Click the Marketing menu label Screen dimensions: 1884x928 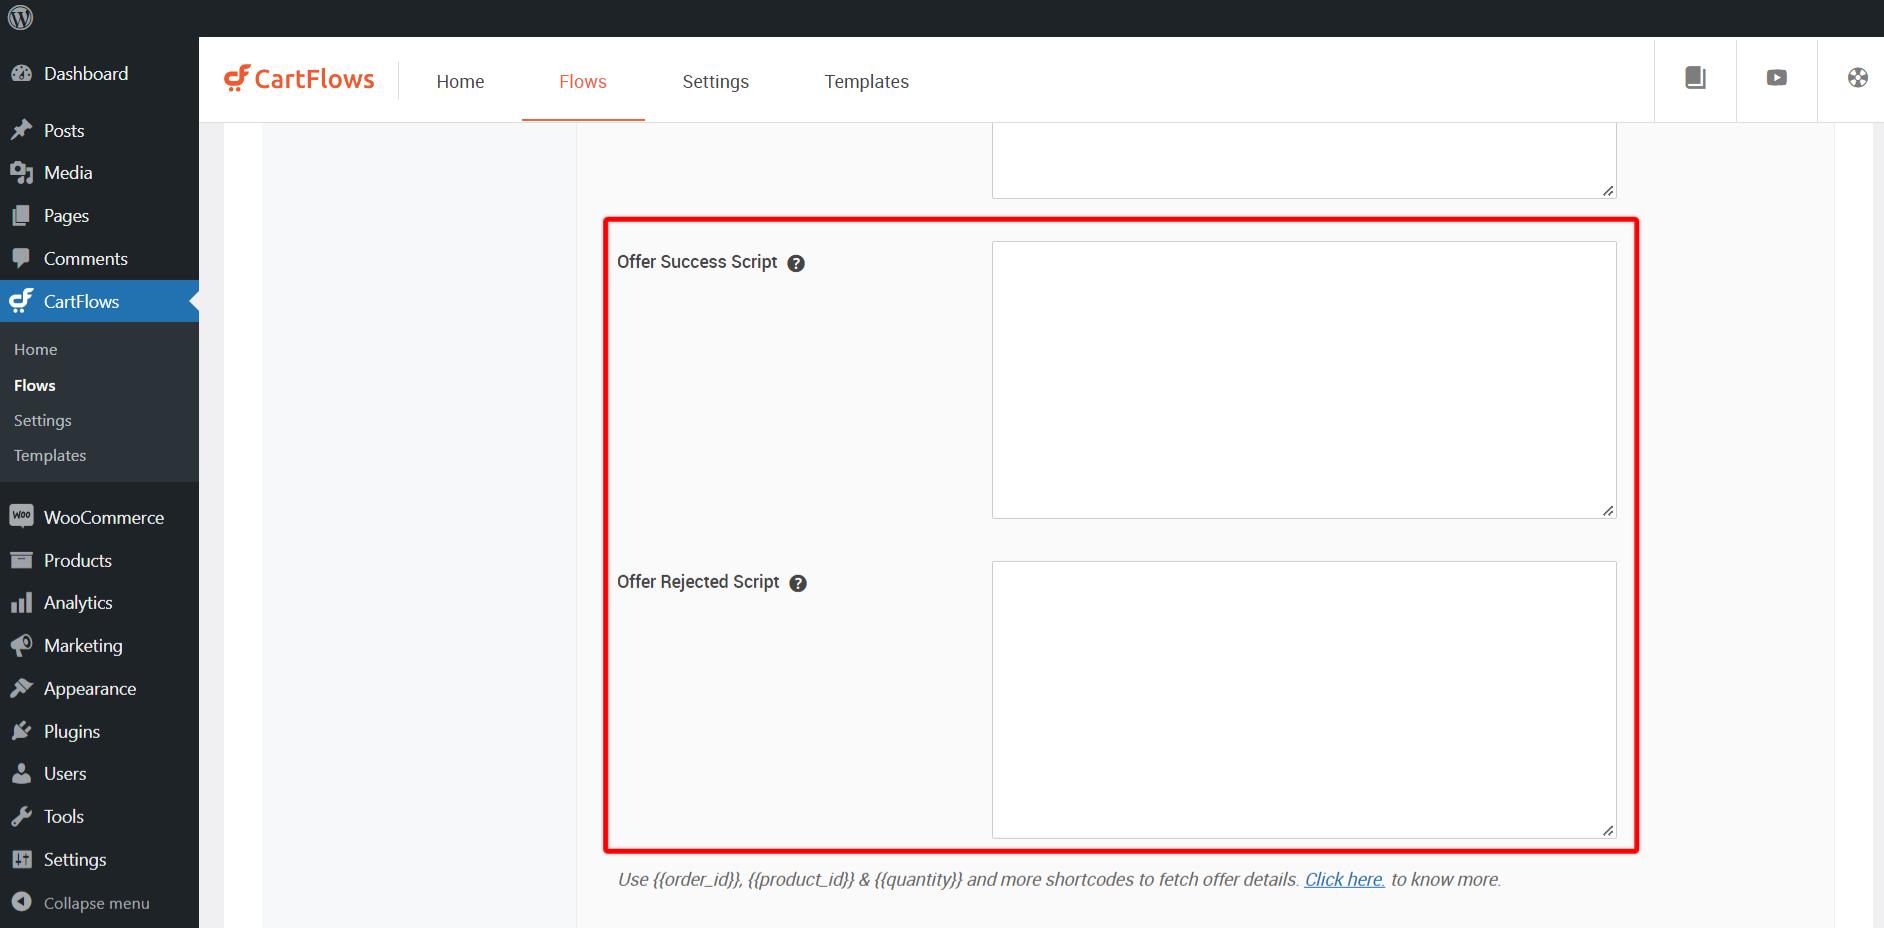(x=83, y=646)
